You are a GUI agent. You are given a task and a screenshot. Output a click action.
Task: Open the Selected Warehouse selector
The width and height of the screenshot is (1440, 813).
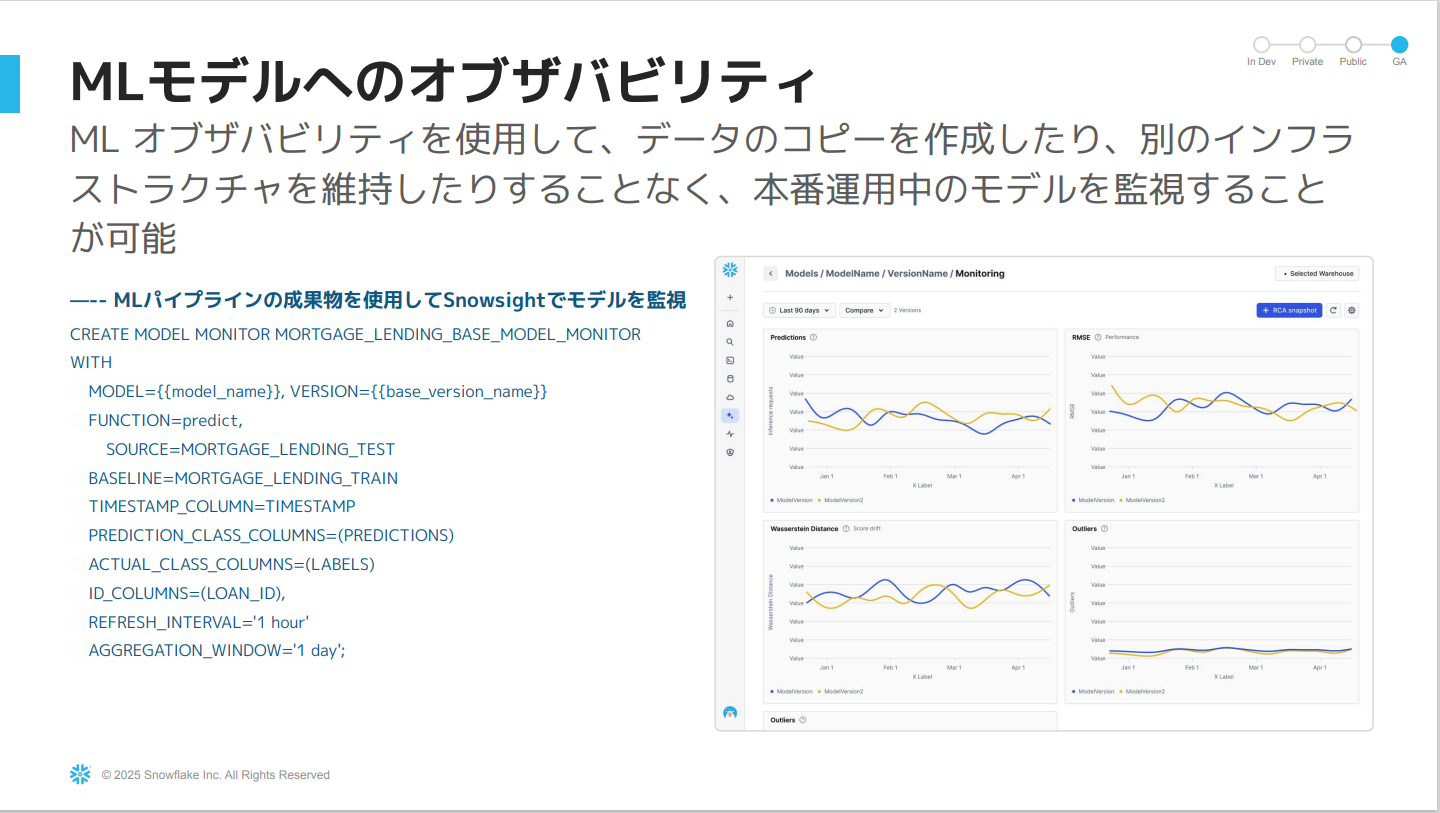pyautogui.click(x=1317, y=273)
